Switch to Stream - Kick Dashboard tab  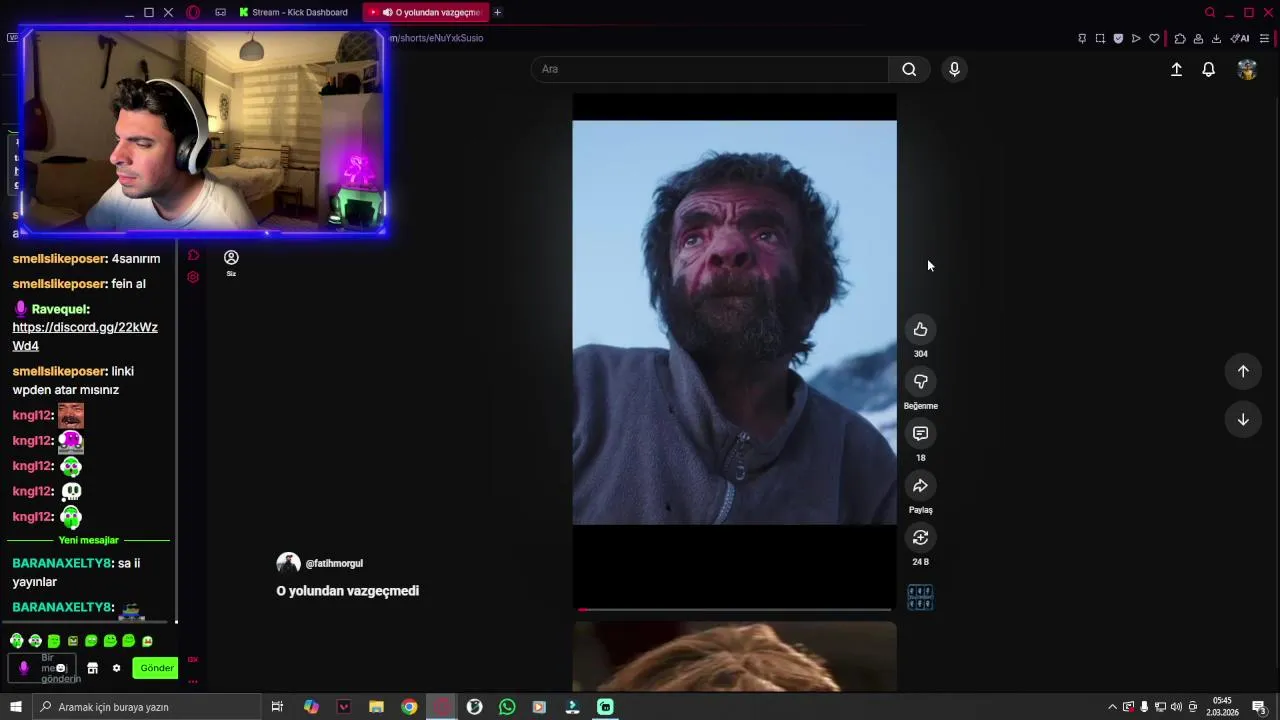pyautogui.click(x=294, y=12)
